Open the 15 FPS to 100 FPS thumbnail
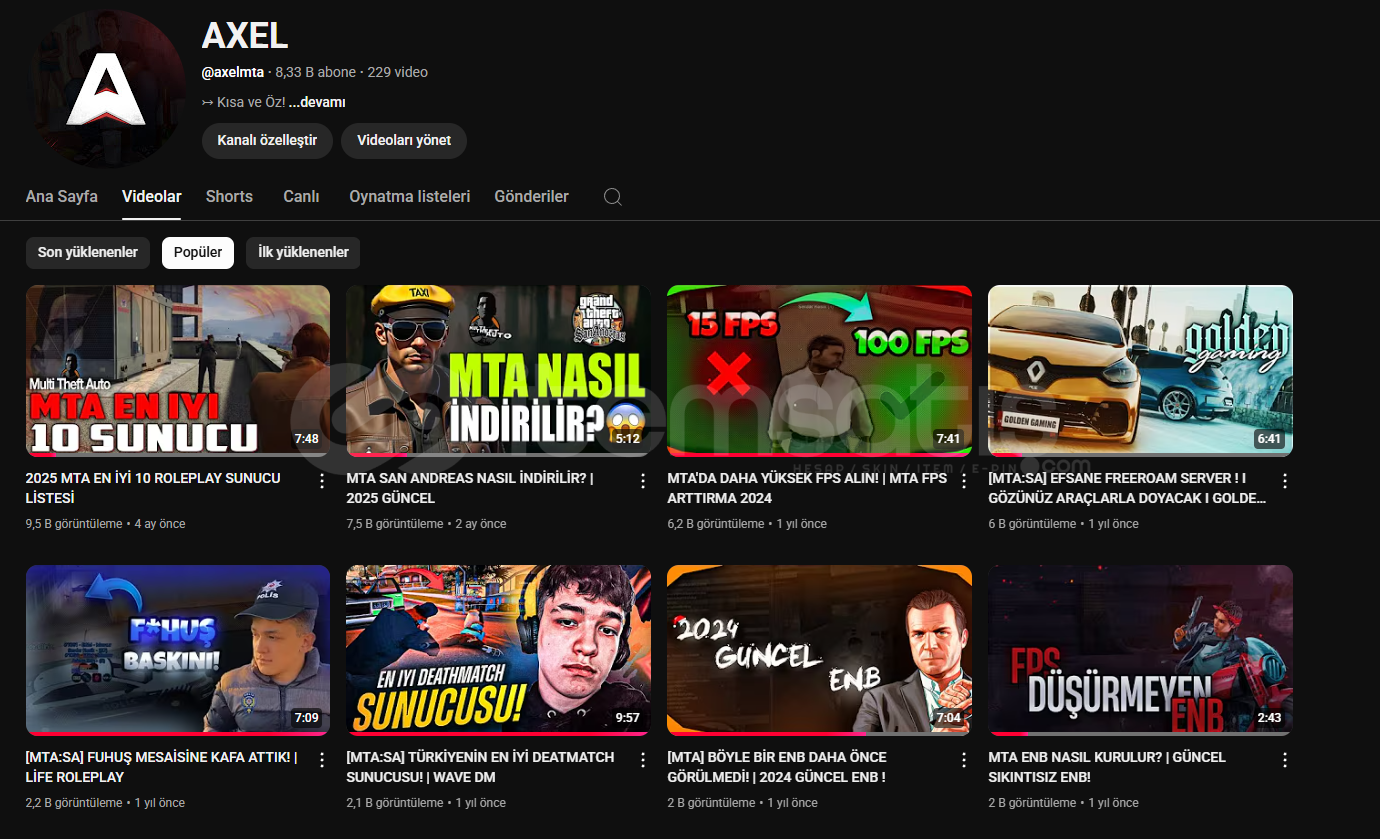This screenshot has height=839, width=1380. coord(819,371)
